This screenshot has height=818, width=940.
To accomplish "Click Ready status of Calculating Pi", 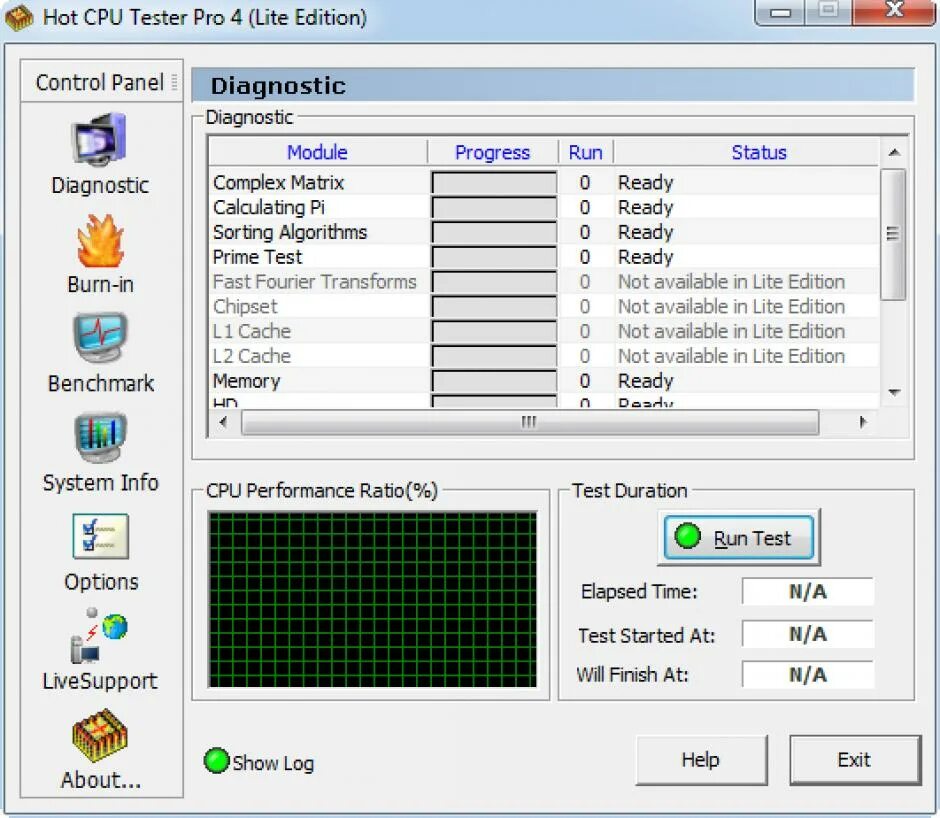I will click(x=646, y=208).
